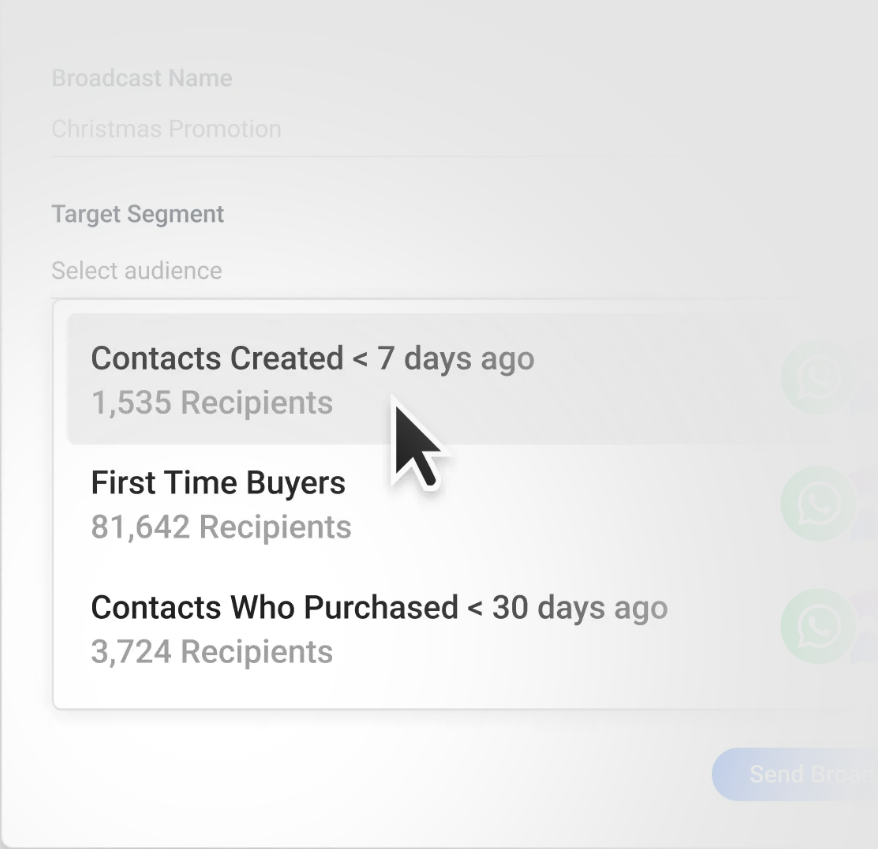Click the "Select audience" placeholder text

point(137,271)
